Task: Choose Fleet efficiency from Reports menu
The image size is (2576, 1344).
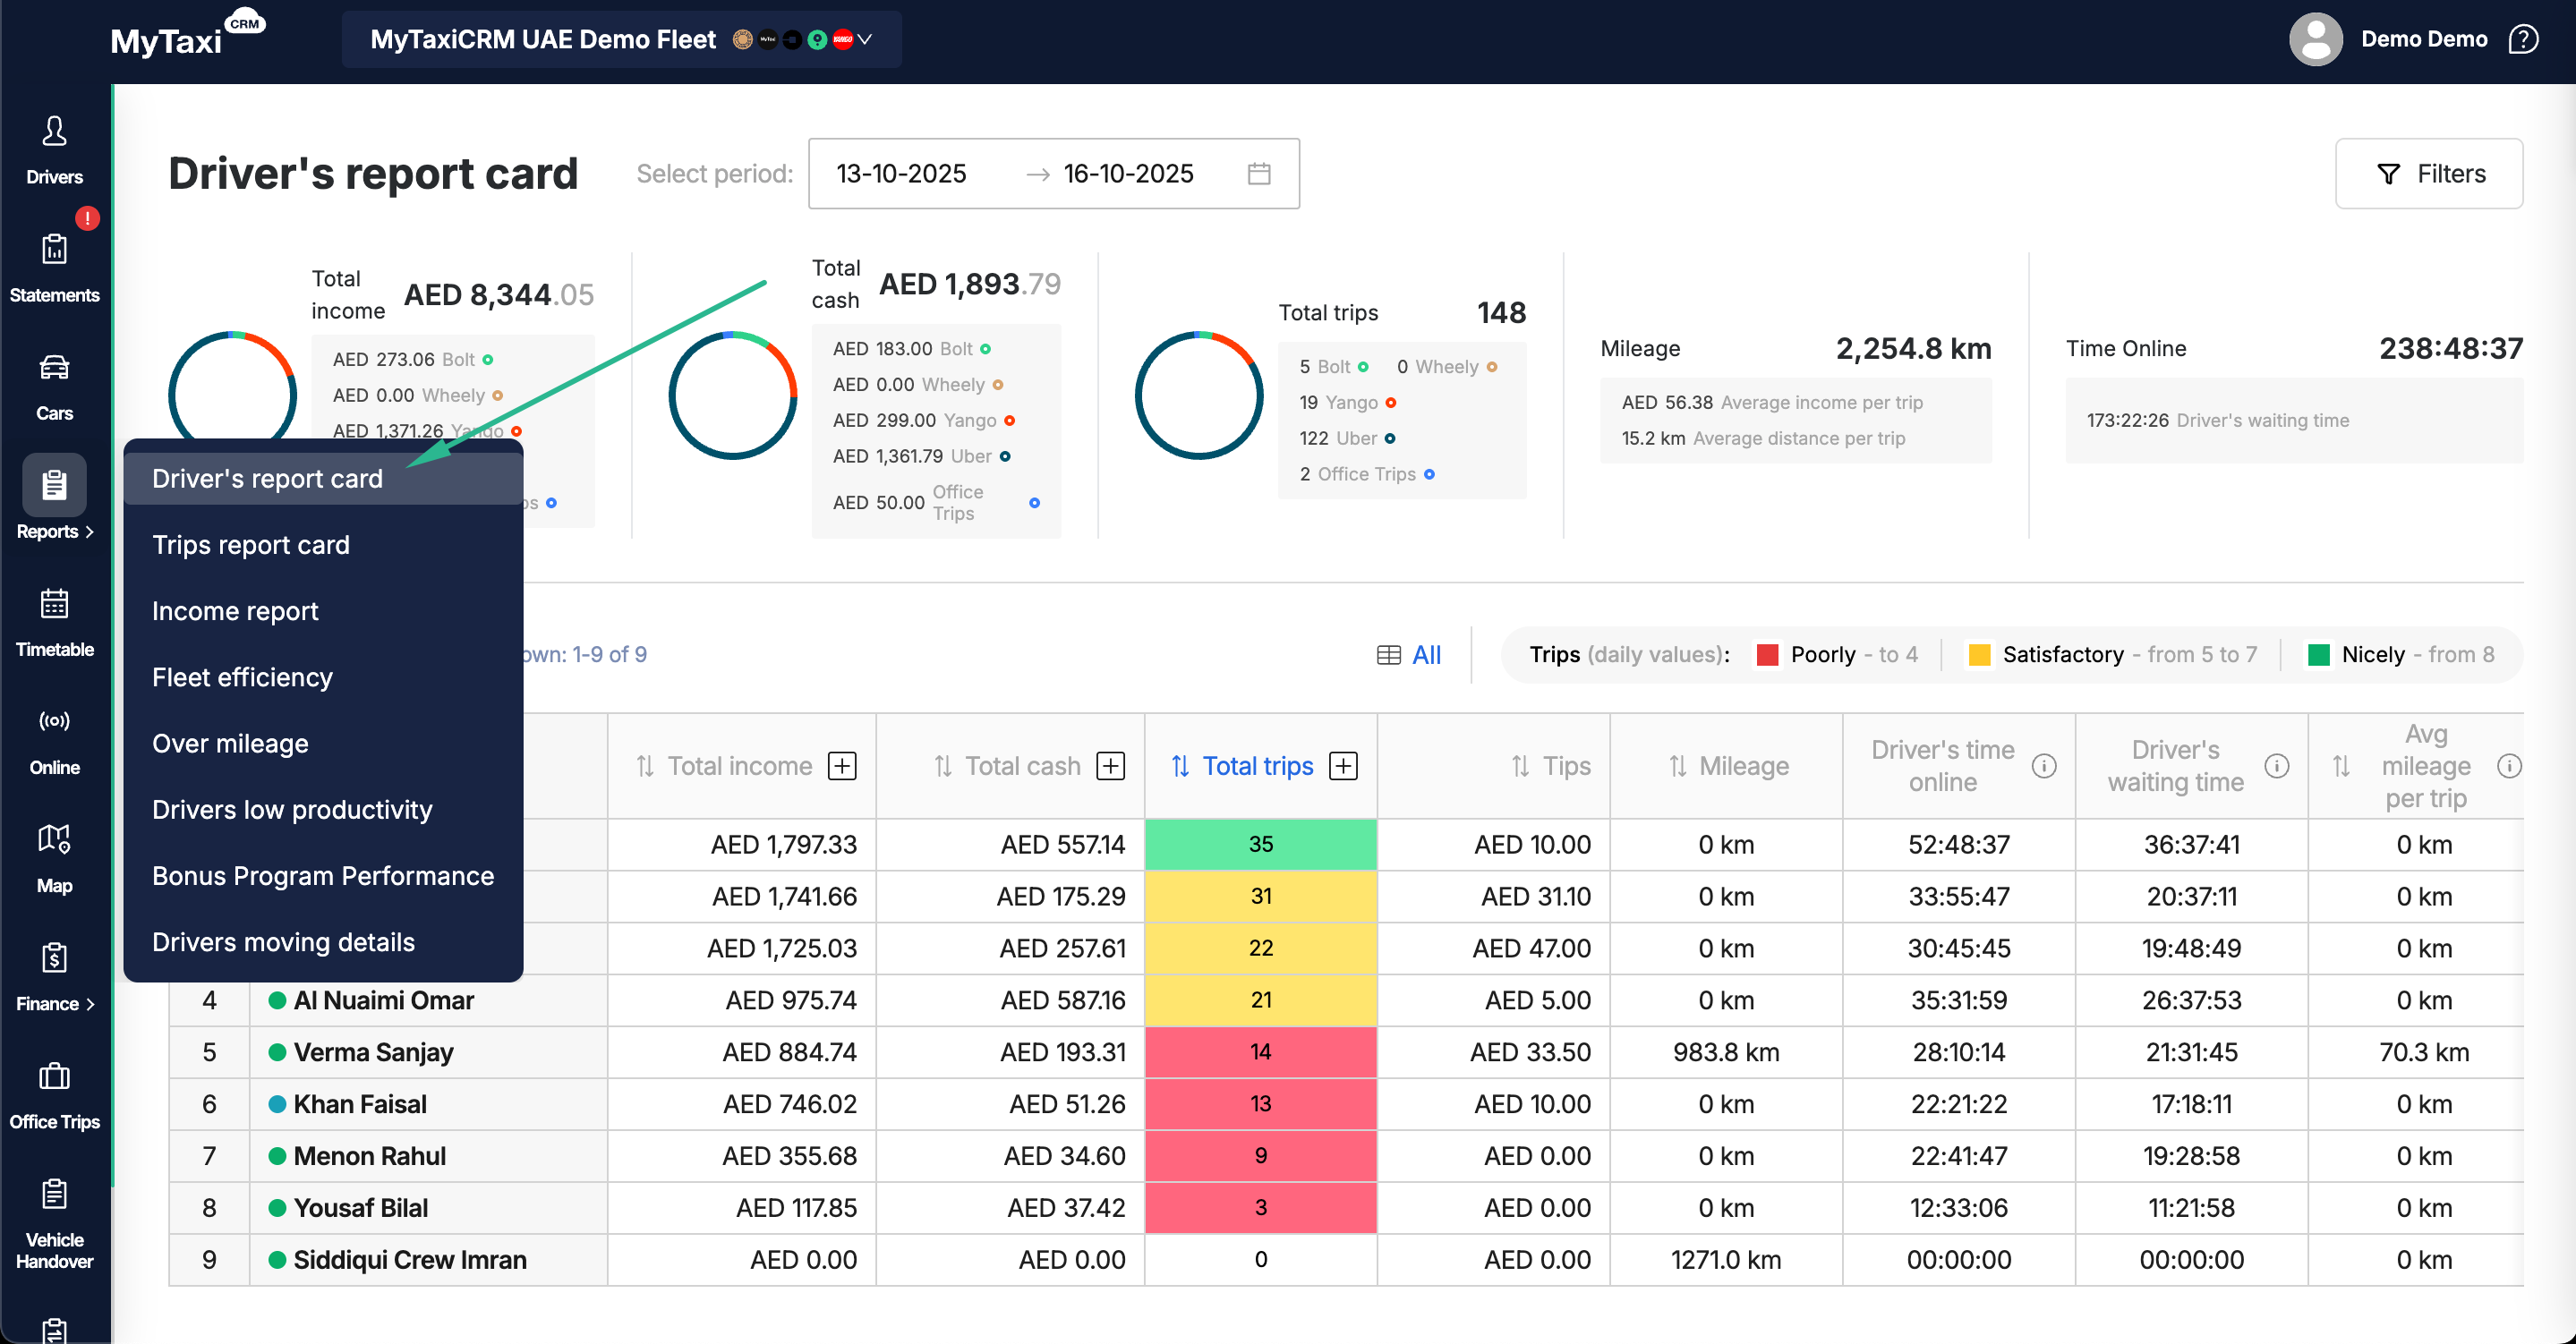Action: click(242, 677)
